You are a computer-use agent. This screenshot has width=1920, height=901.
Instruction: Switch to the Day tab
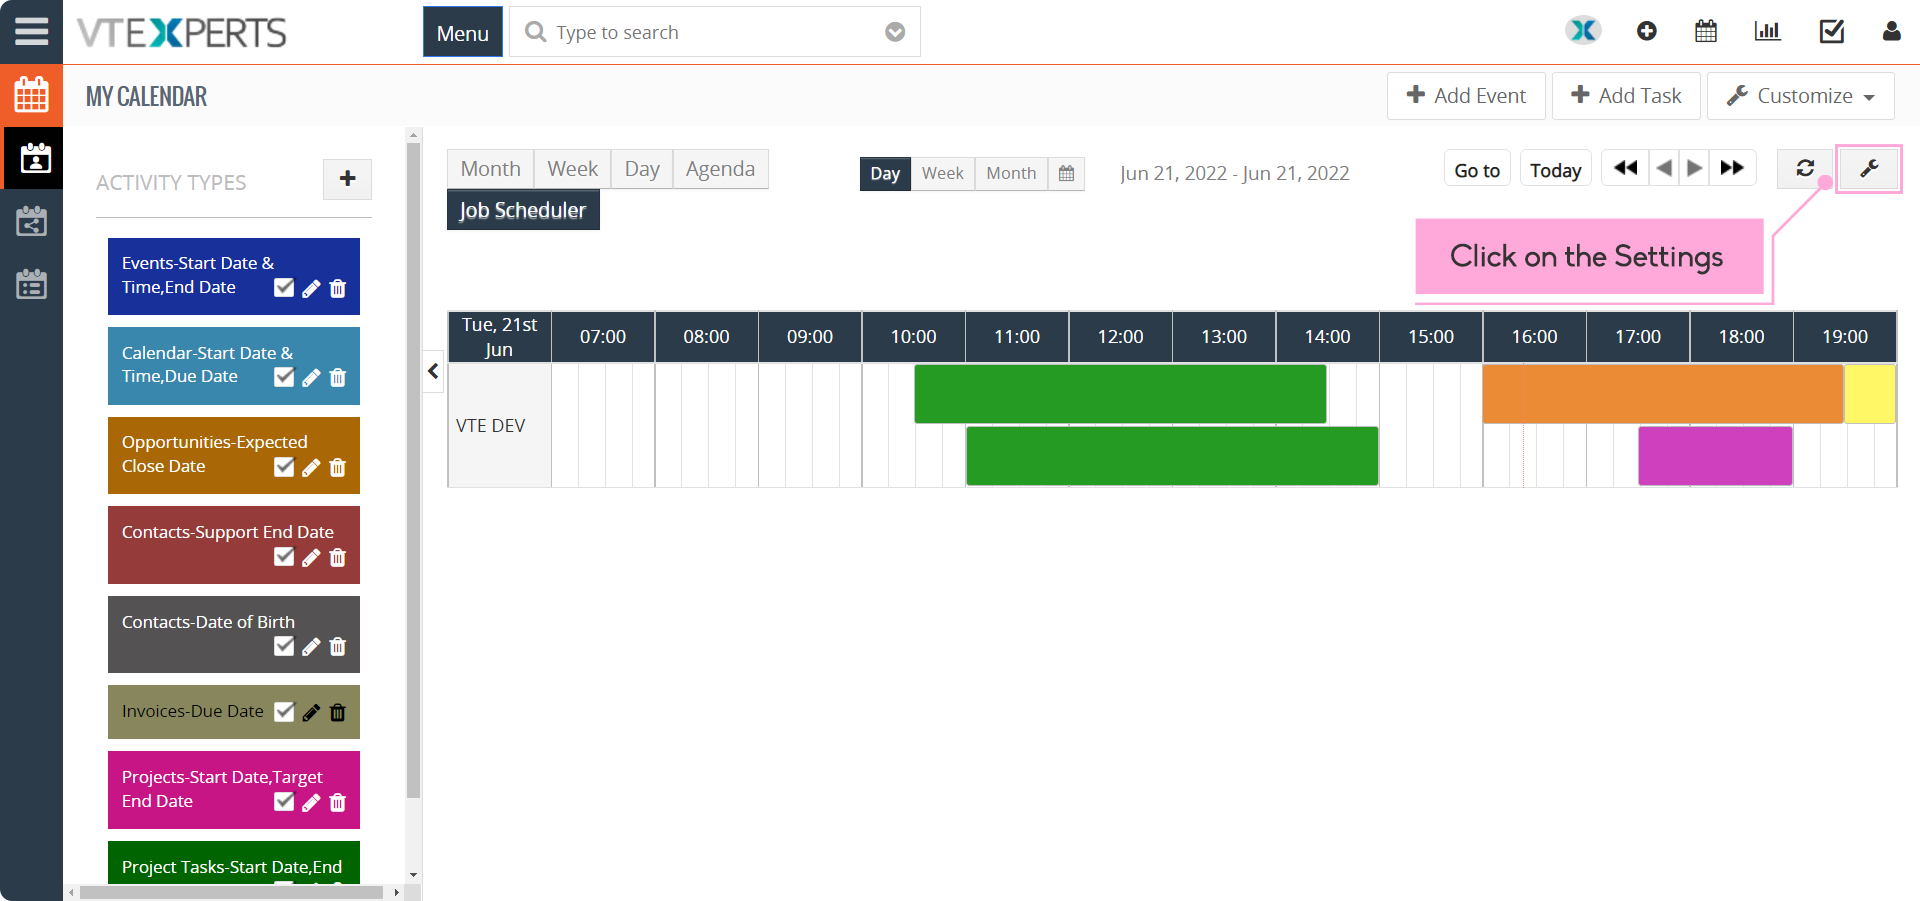642,169
